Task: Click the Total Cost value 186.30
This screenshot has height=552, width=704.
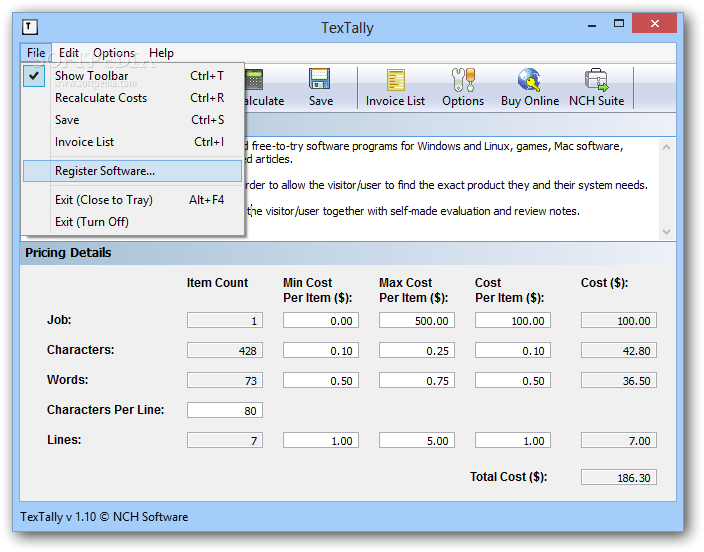Action: pos(619,477)
